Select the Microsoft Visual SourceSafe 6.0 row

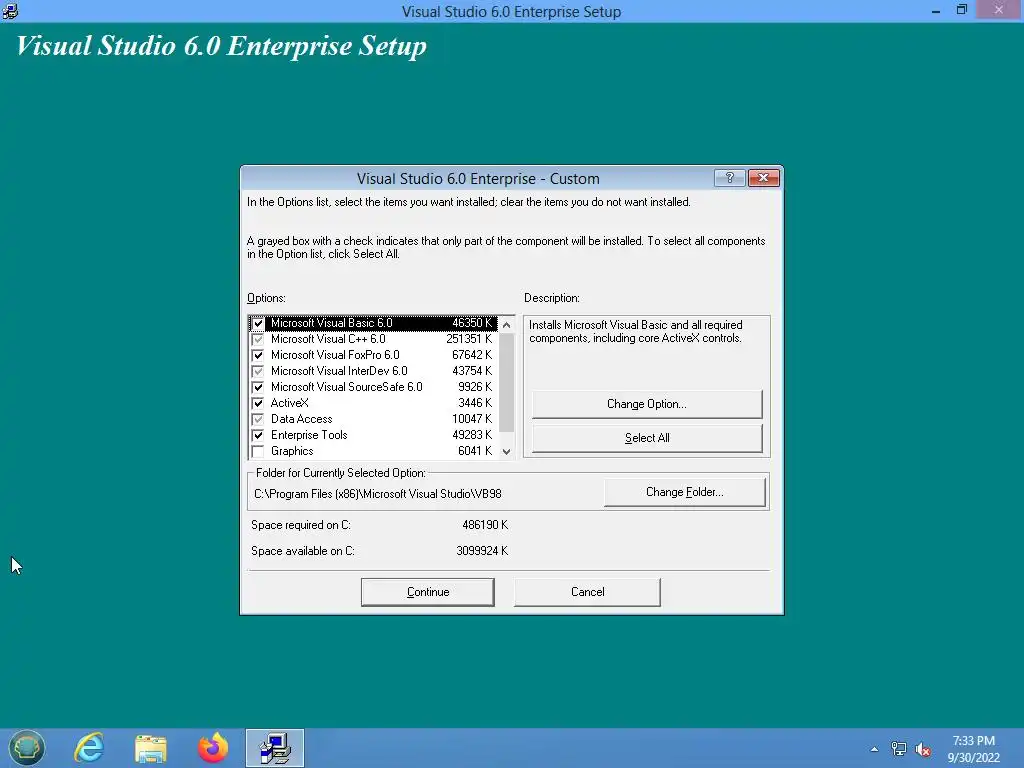click(373, 387)
